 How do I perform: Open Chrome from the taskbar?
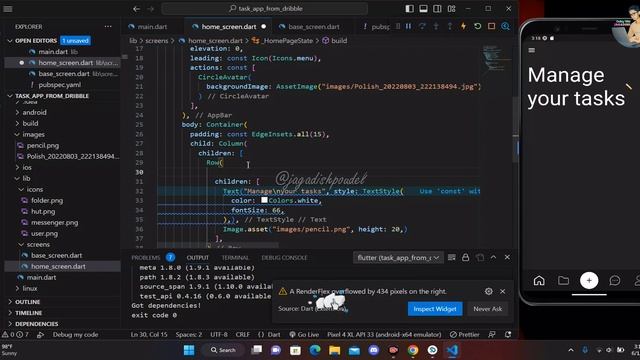coord(413,350)
